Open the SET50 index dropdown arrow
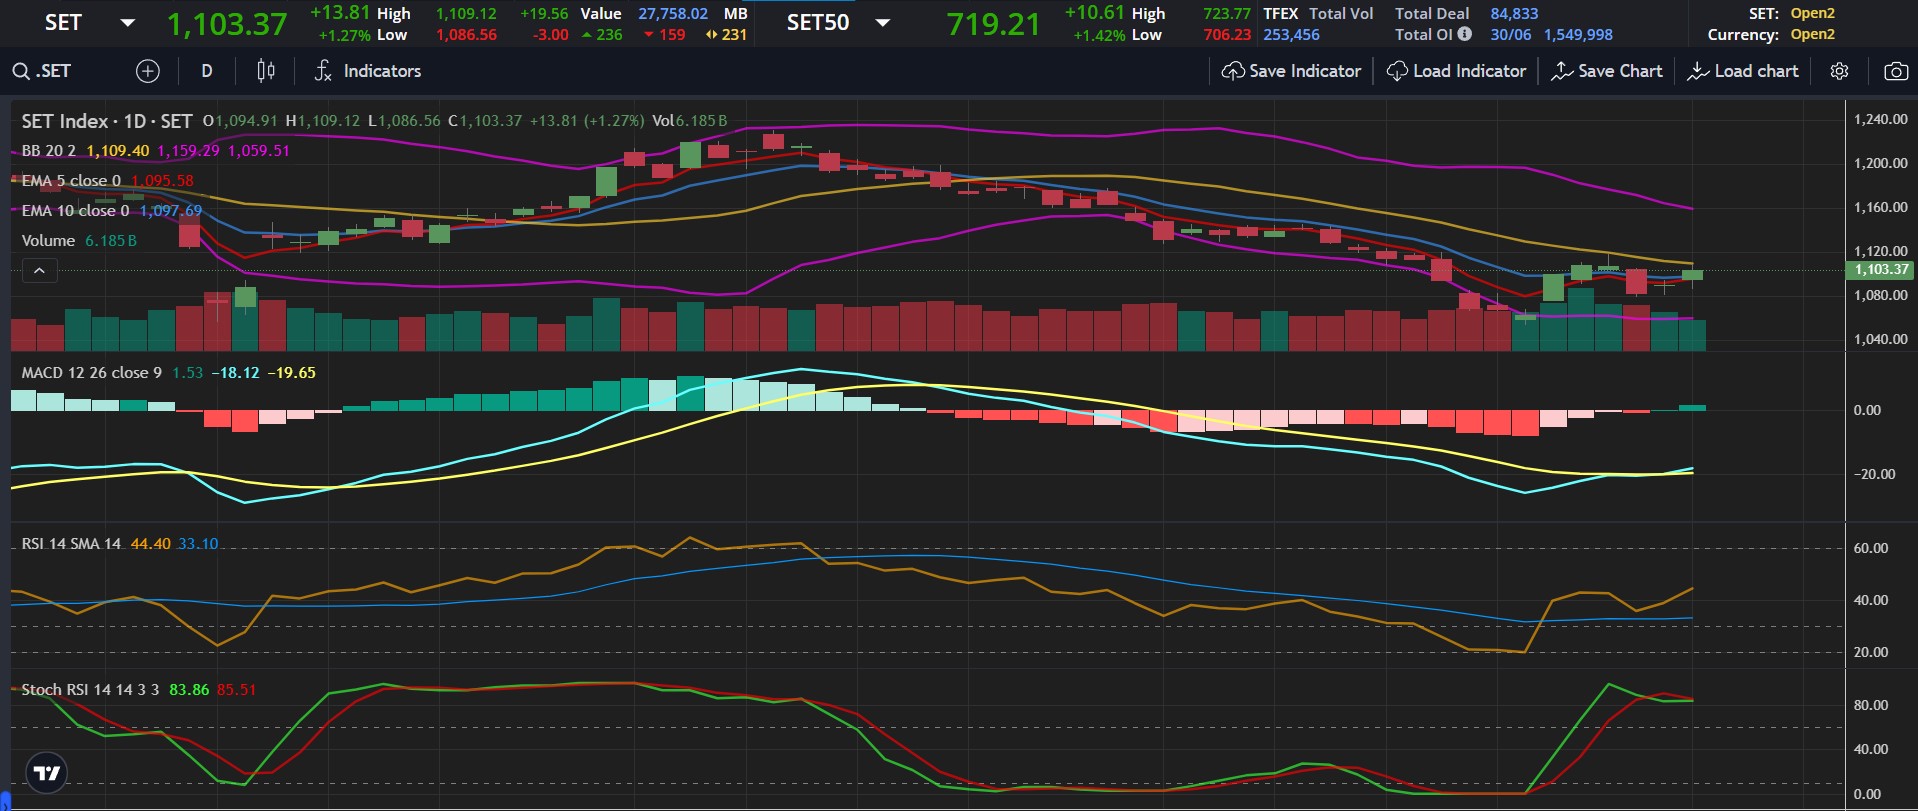1918x811 pixels. tap(883, 23)
